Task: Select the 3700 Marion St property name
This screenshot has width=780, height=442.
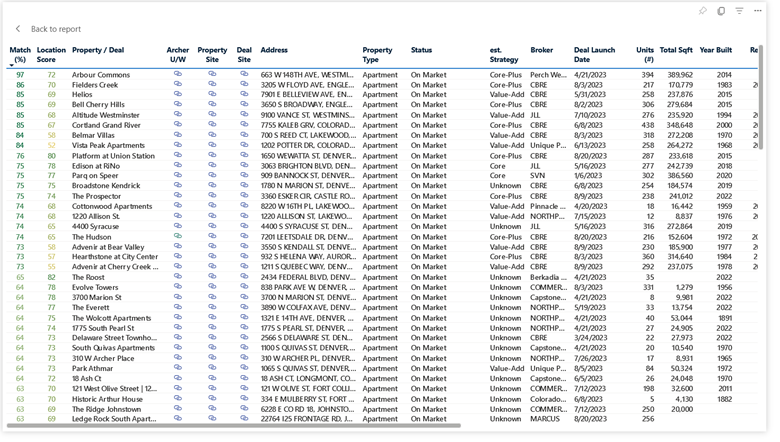Action: click(x=97, y=297)
